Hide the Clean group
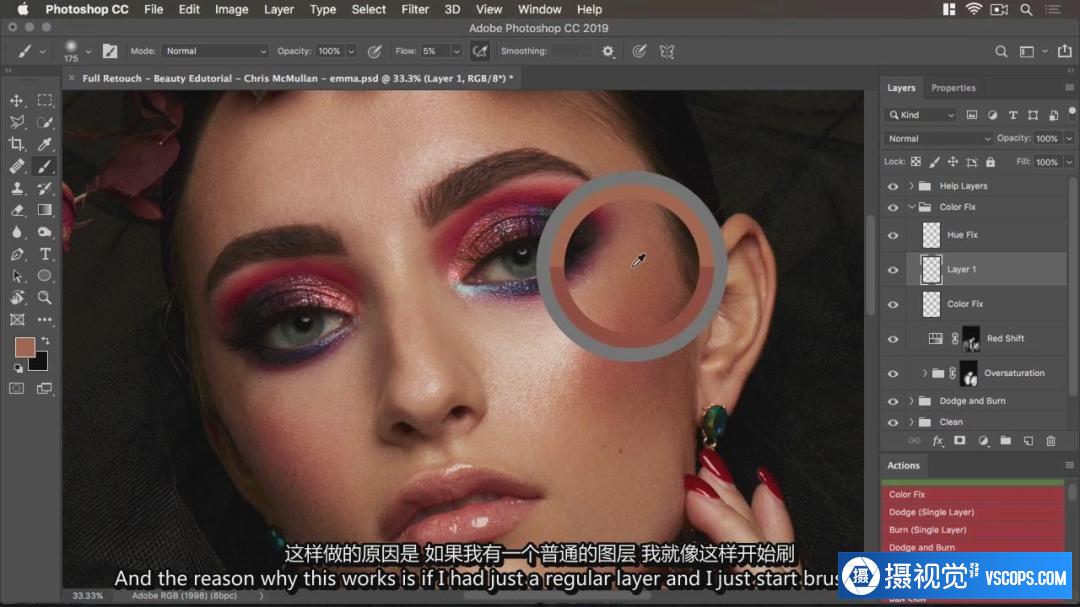The width and height of the screenshot is (1080, 607). tap(893, 422)
